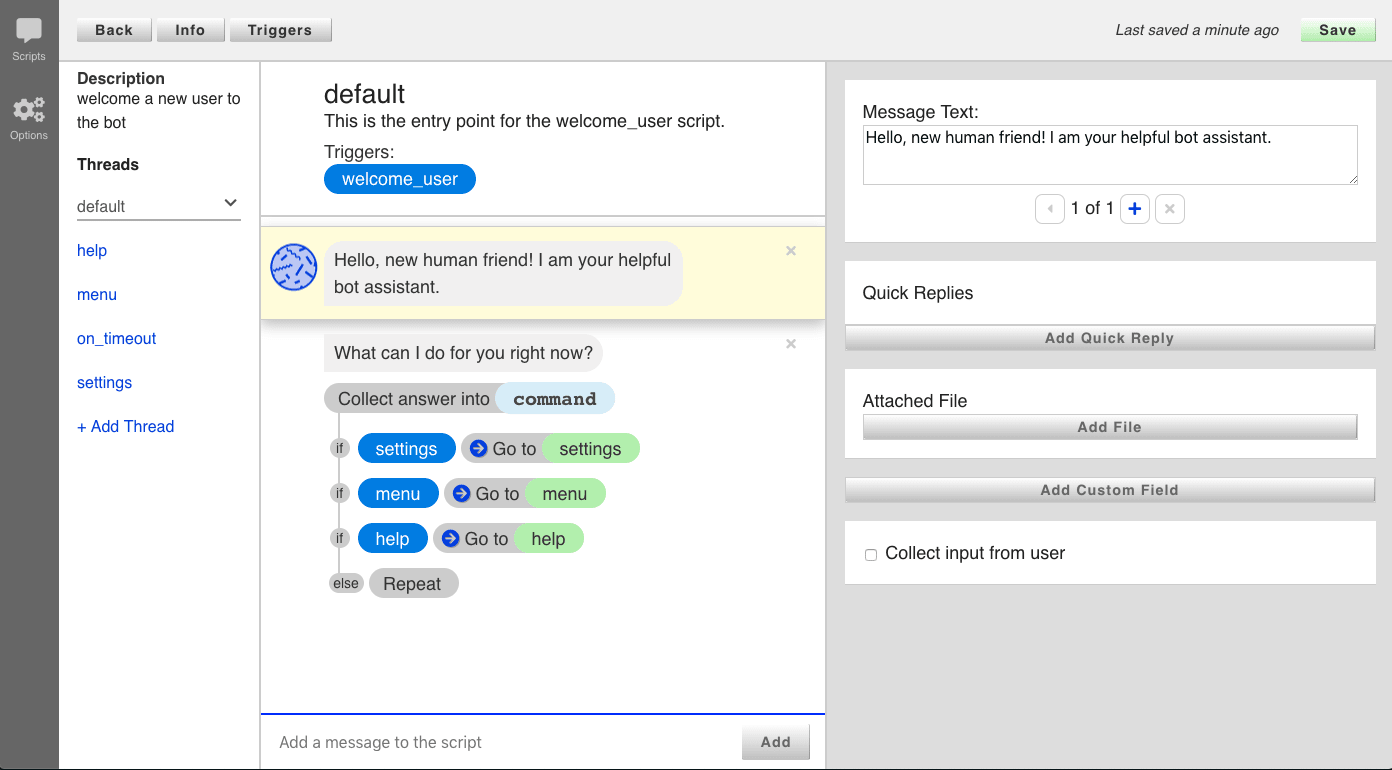Open the Triggers menu
Viewport: 1392px width, 770px height.
(280, 30)
